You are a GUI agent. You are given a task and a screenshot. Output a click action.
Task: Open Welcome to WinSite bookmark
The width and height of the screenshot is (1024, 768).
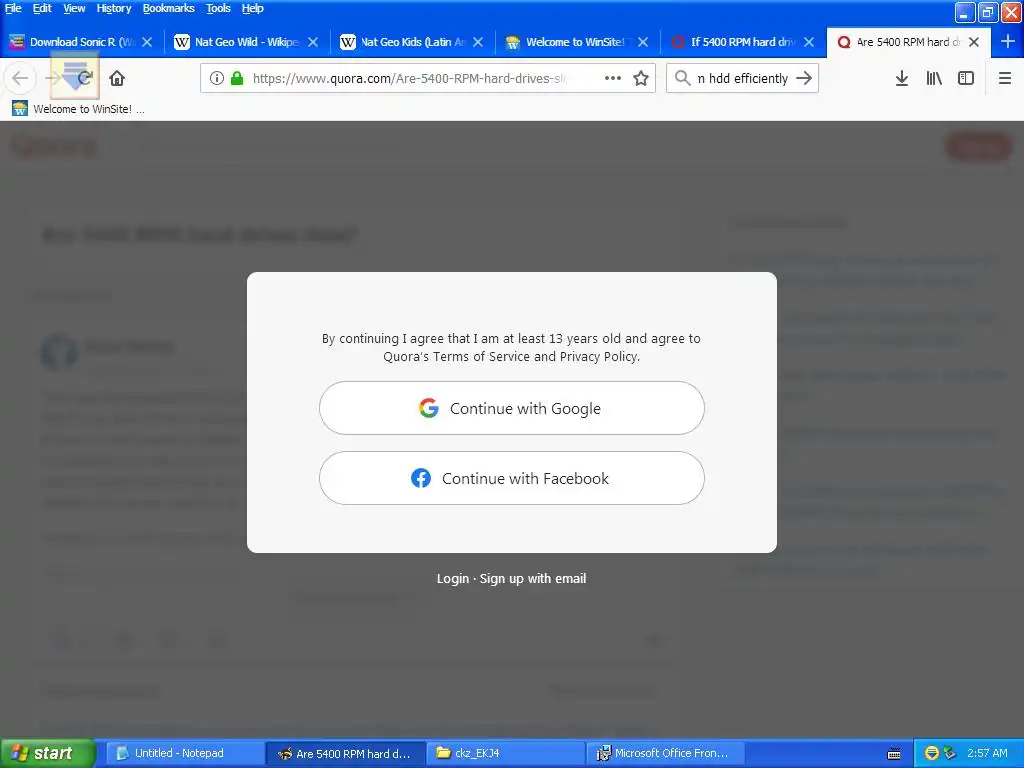pyautogui.click(x=78, y=109)
